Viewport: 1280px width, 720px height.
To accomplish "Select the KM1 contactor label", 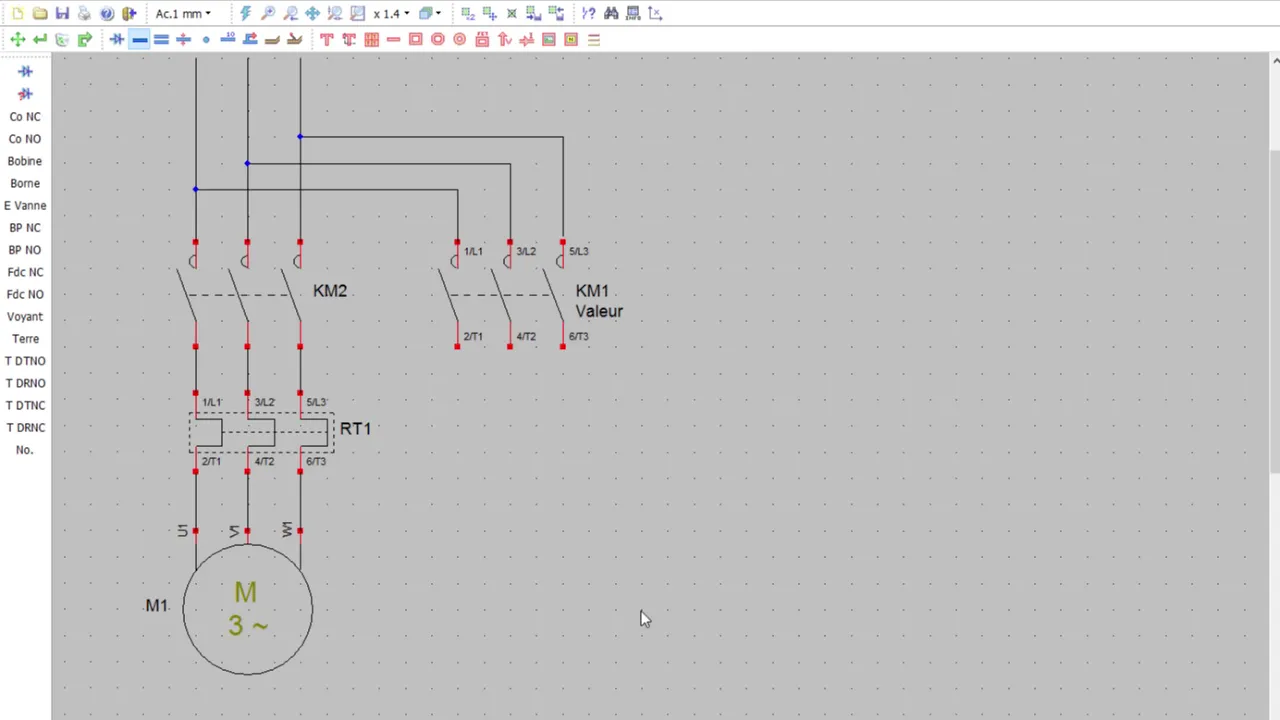I will tap(592, 291).
